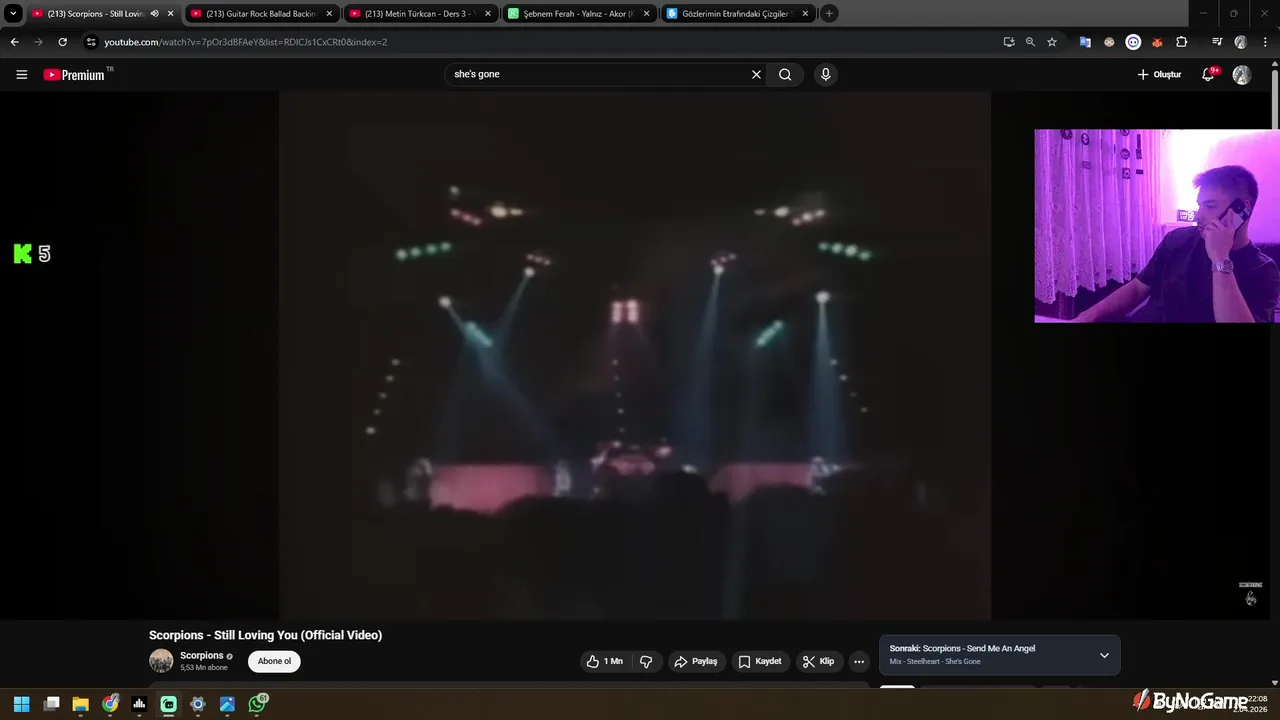Viewport: 1280px width, 720px height.
Task: Click the video title text
Action: tap(265, 635)
